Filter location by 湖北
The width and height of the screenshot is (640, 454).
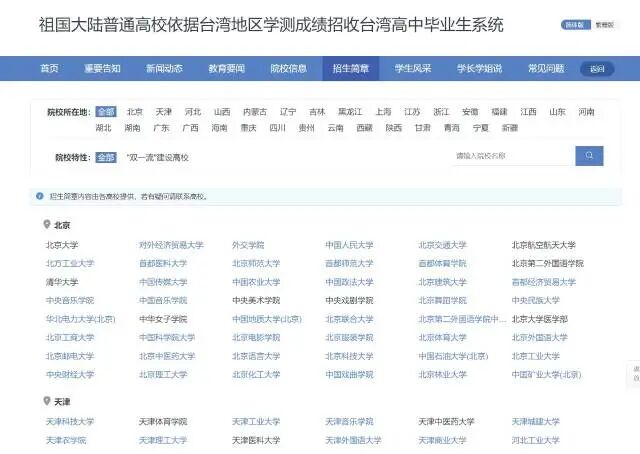point(103,128)
